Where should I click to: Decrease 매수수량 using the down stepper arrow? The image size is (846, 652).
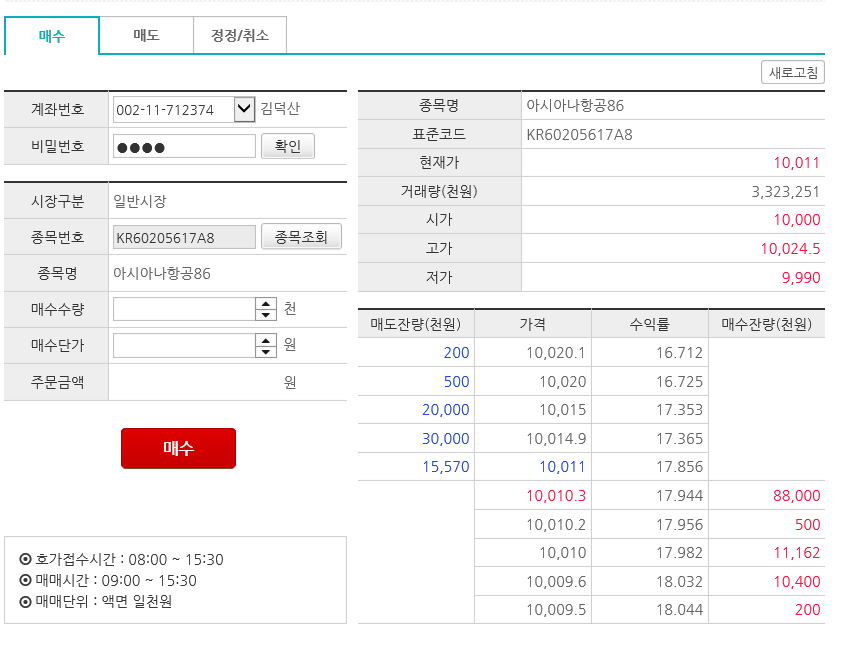(264, 314)
